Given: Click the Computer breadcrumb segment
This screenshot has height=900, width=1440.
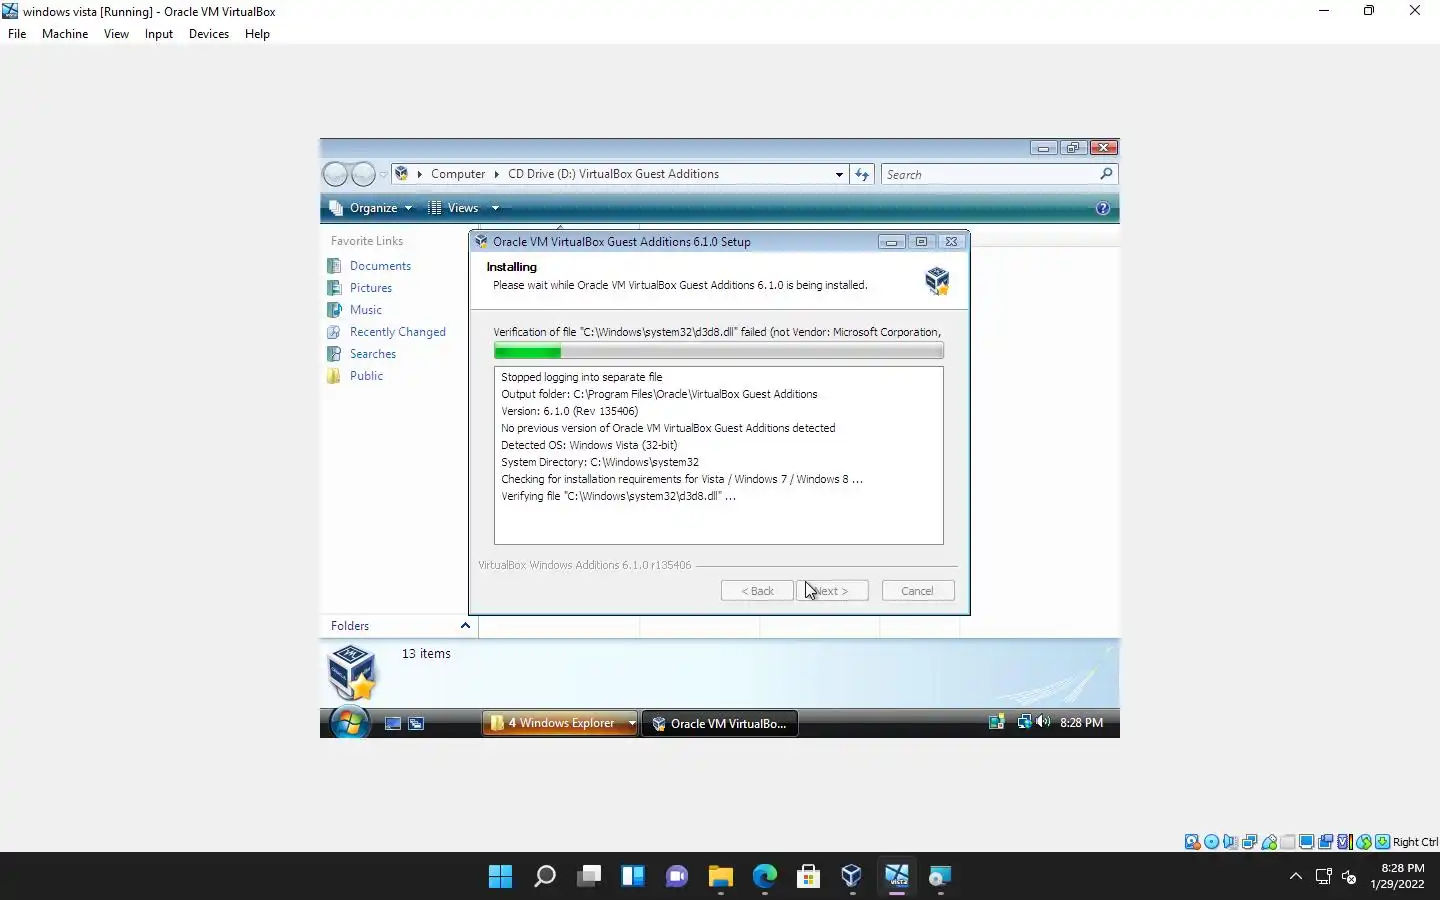Looking at the screenshot, I should point(458,174).
